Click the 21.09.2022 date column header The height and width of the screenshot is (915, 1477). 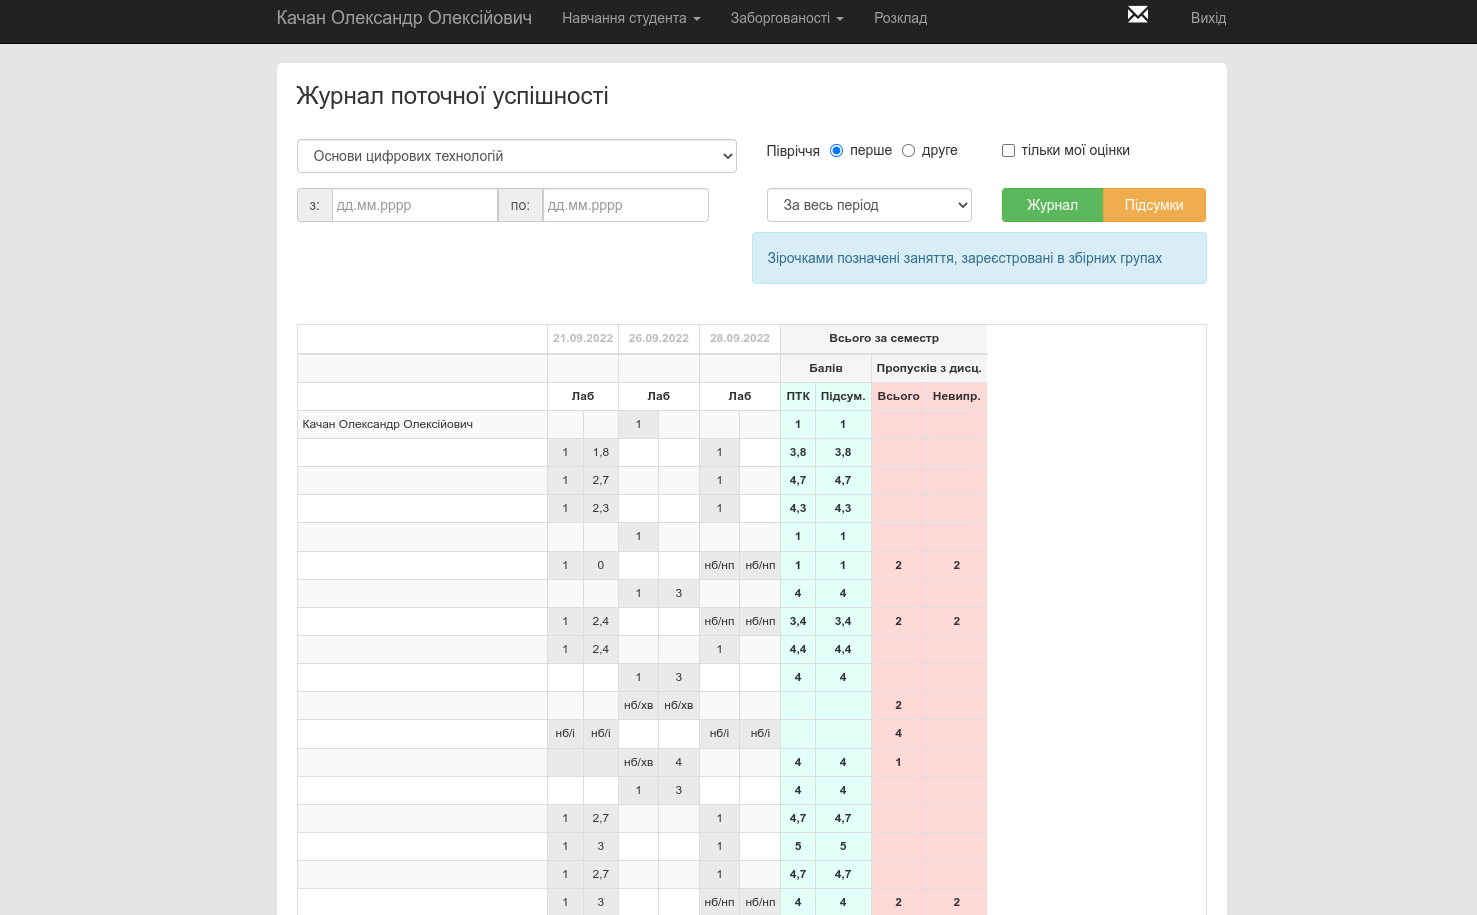pyautogui.click(x=583, y=338)
